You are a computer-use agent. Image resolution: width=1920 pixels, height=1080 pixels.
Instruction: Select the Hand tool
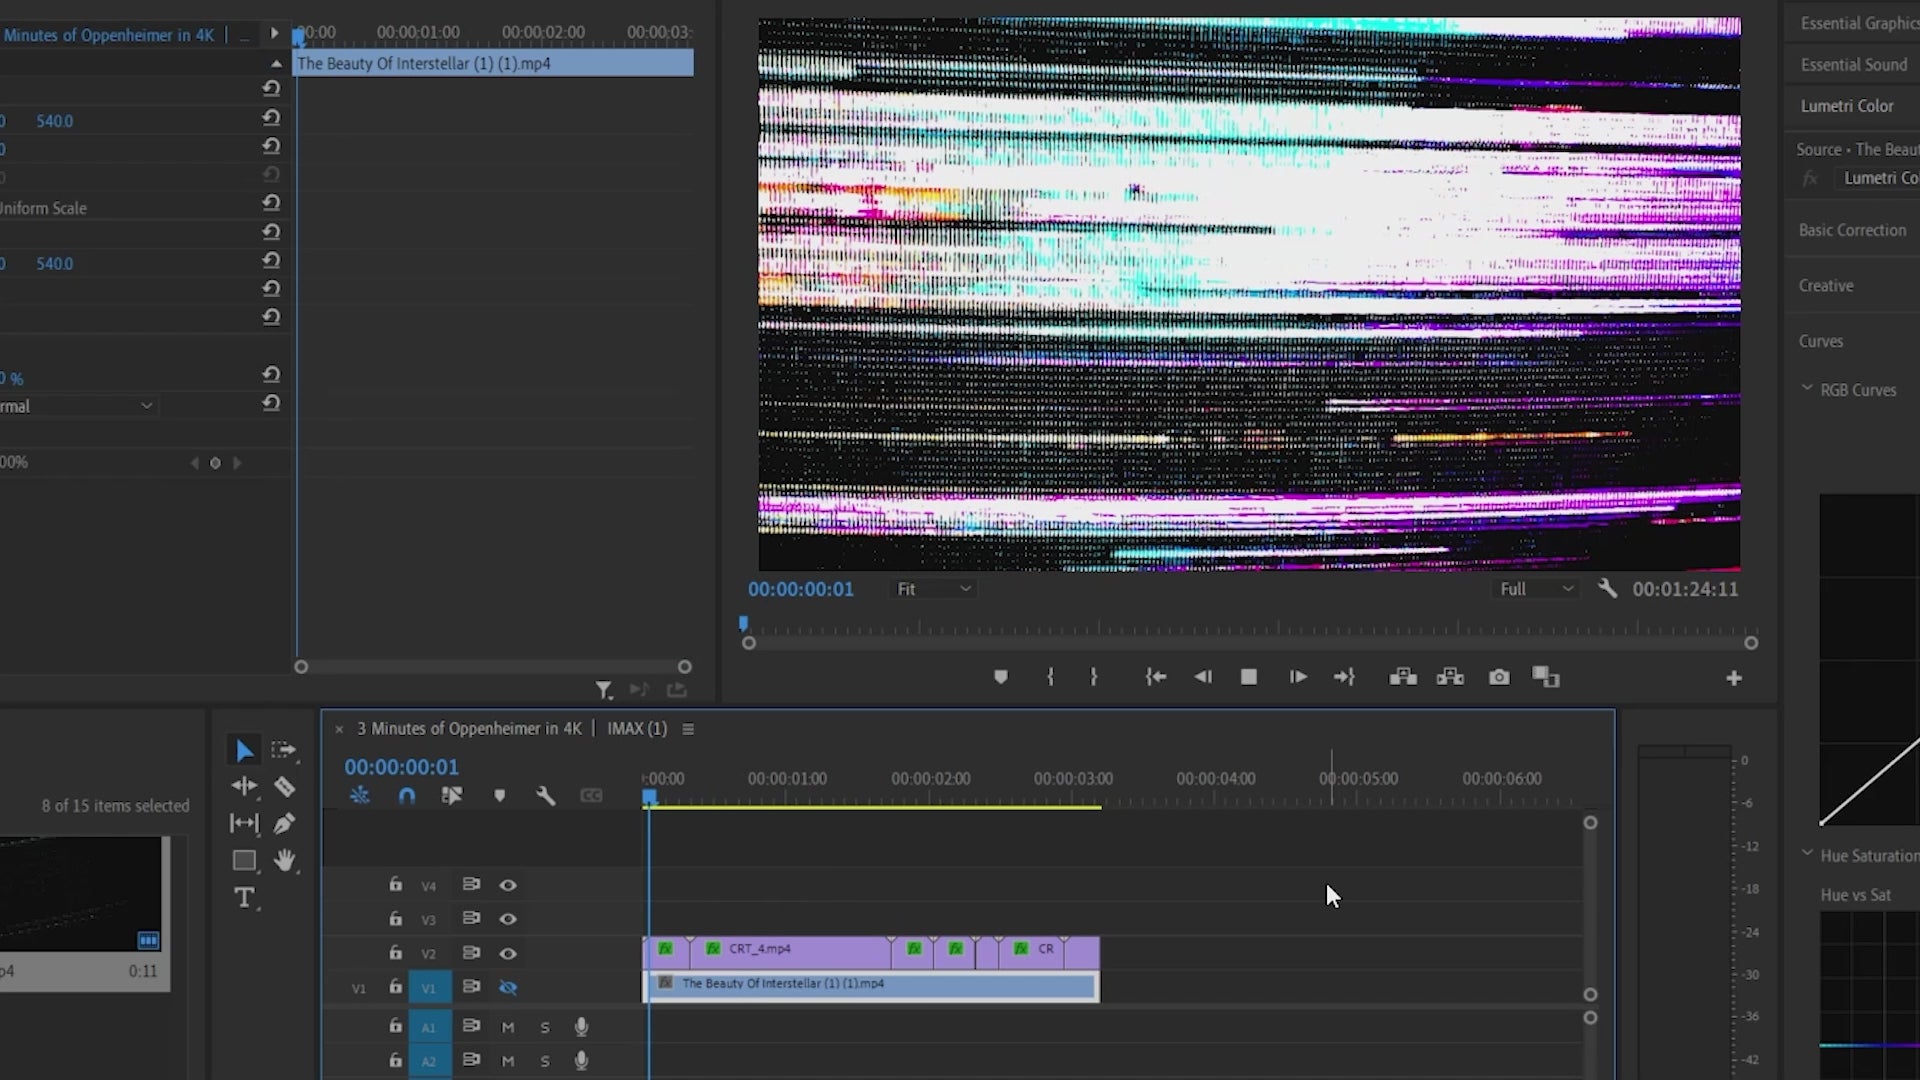tap(285, 860)
